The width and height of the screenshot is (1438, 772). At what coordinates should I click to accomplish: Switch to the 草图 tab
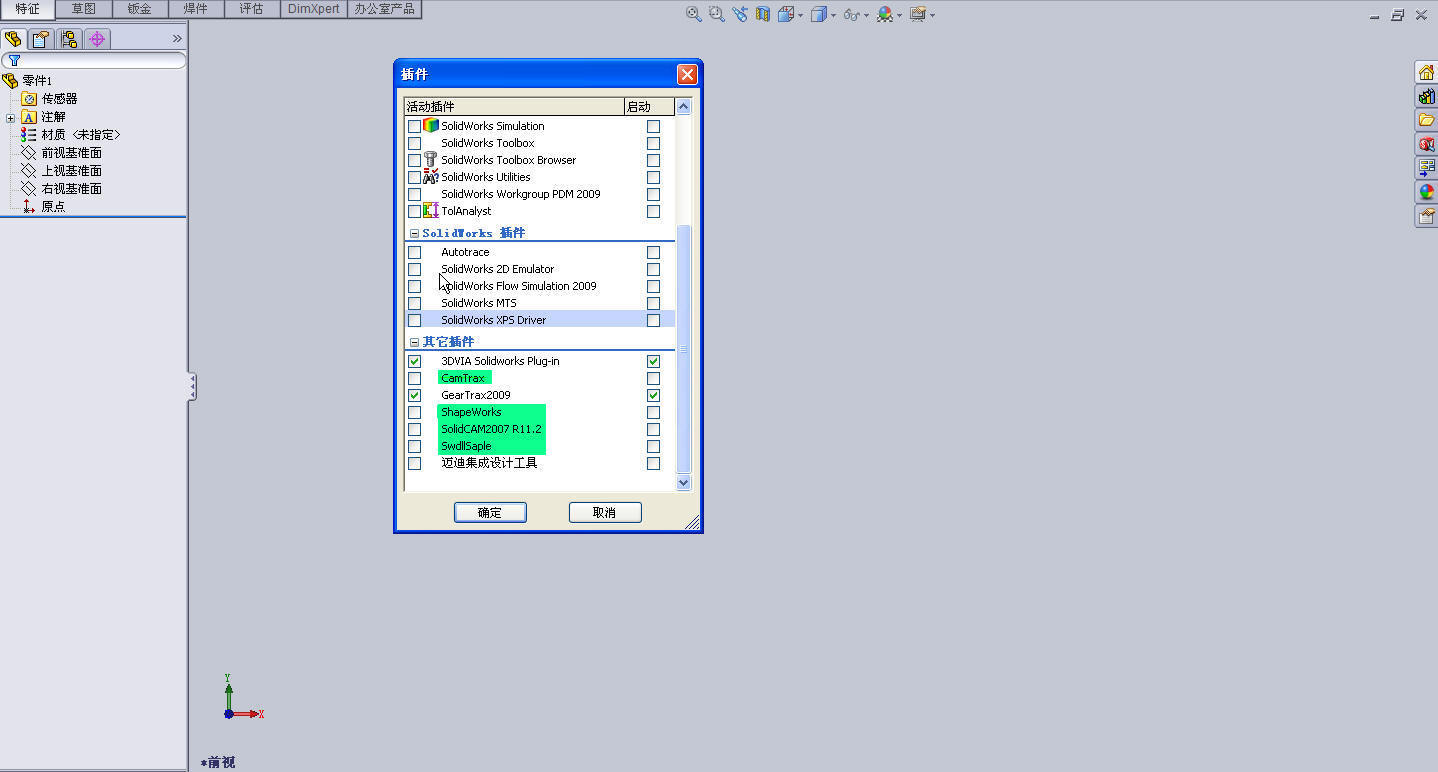tap(83, 9)
